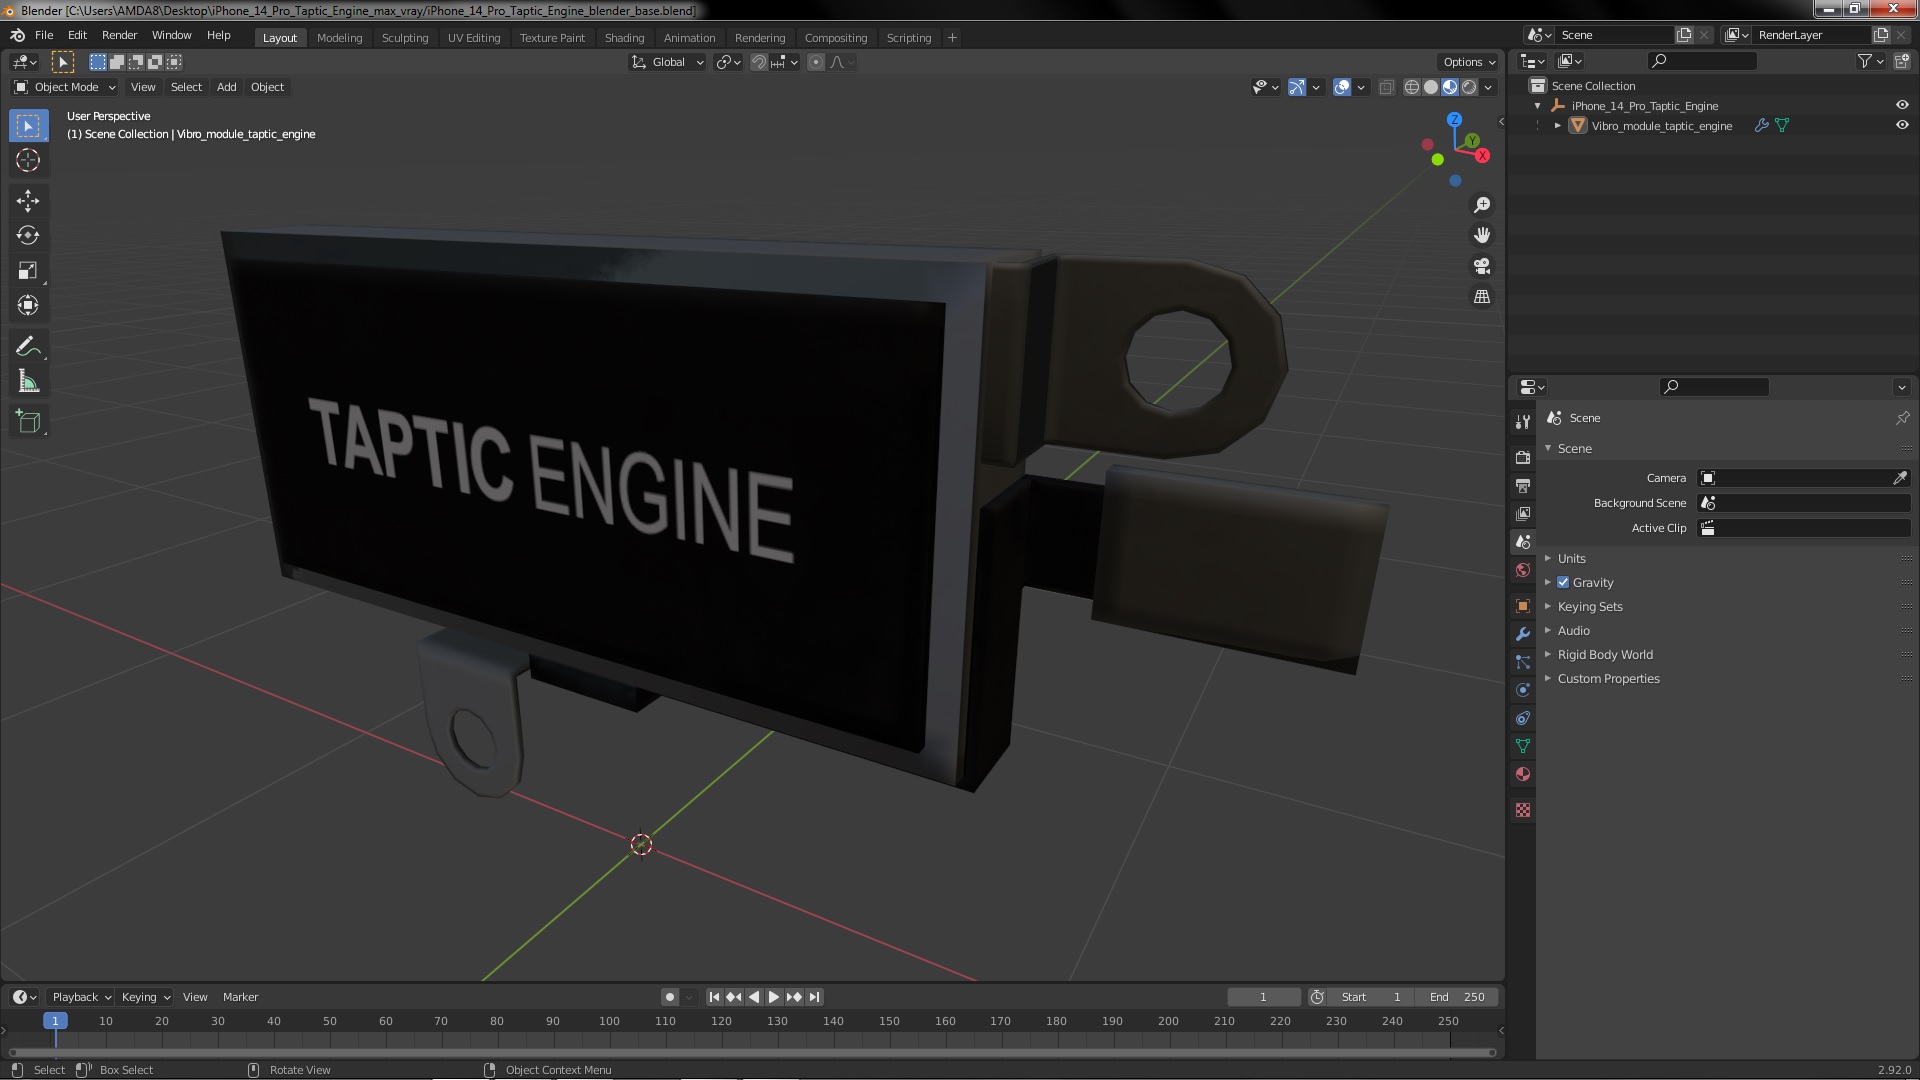
Task: Select the Add Cube tool
Action: tap(28, 422)
